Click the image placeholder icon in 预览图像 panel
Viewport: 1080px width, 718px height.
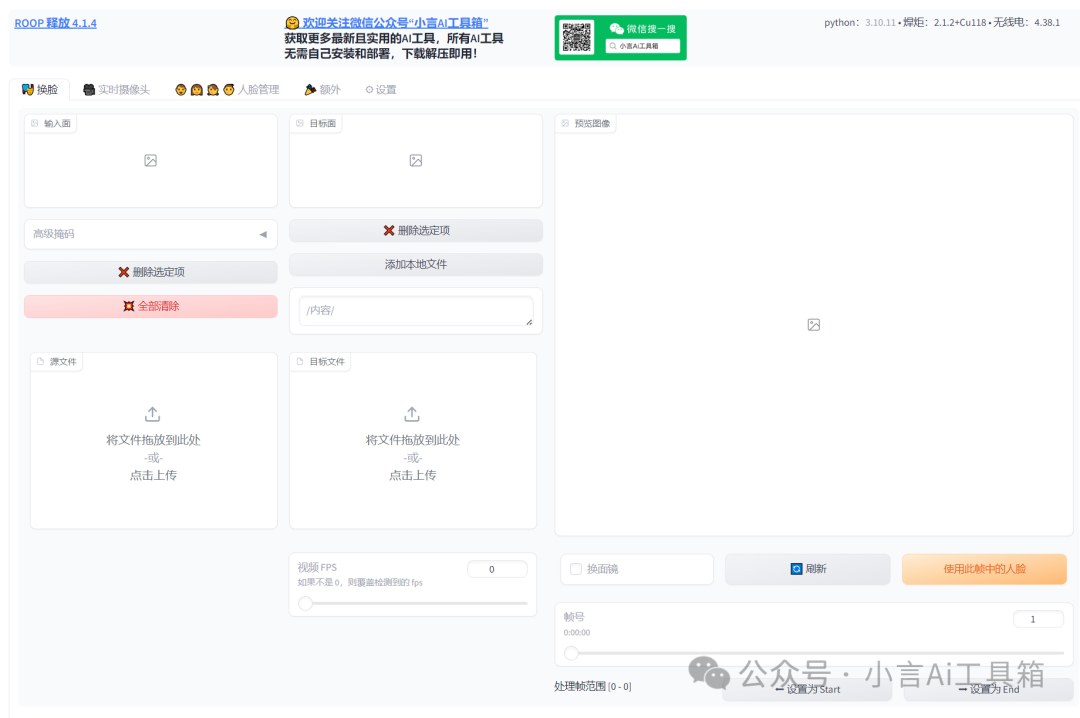tap(813, 325)
